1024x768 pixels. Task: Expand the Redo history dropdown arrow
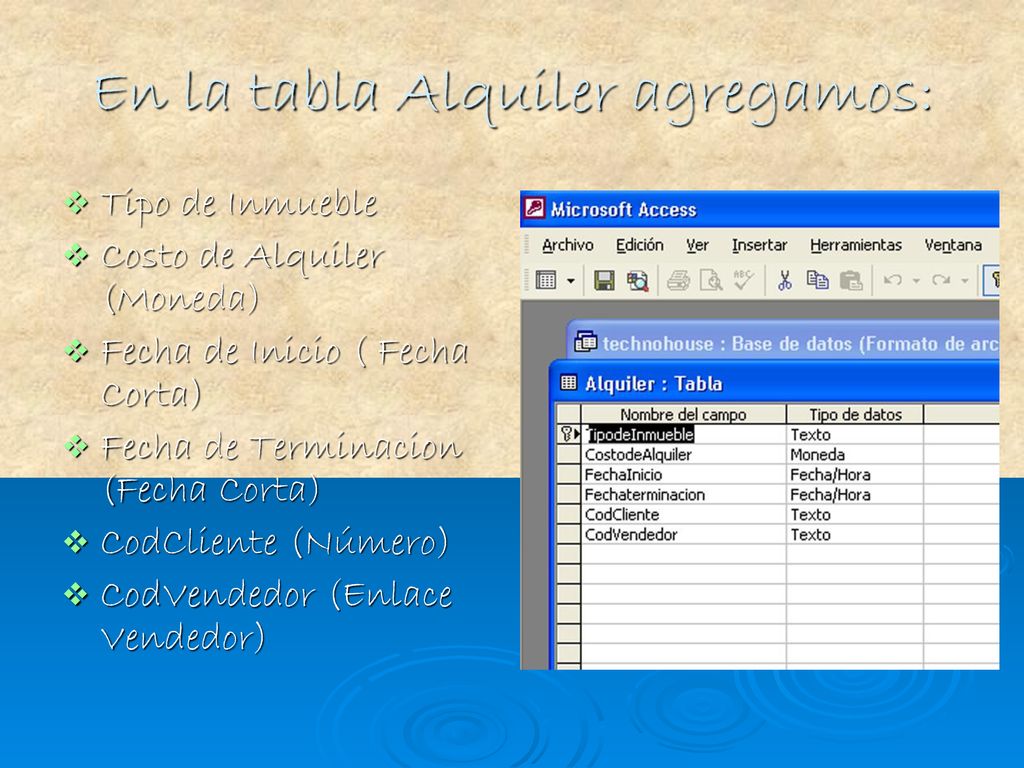point(965,281)
